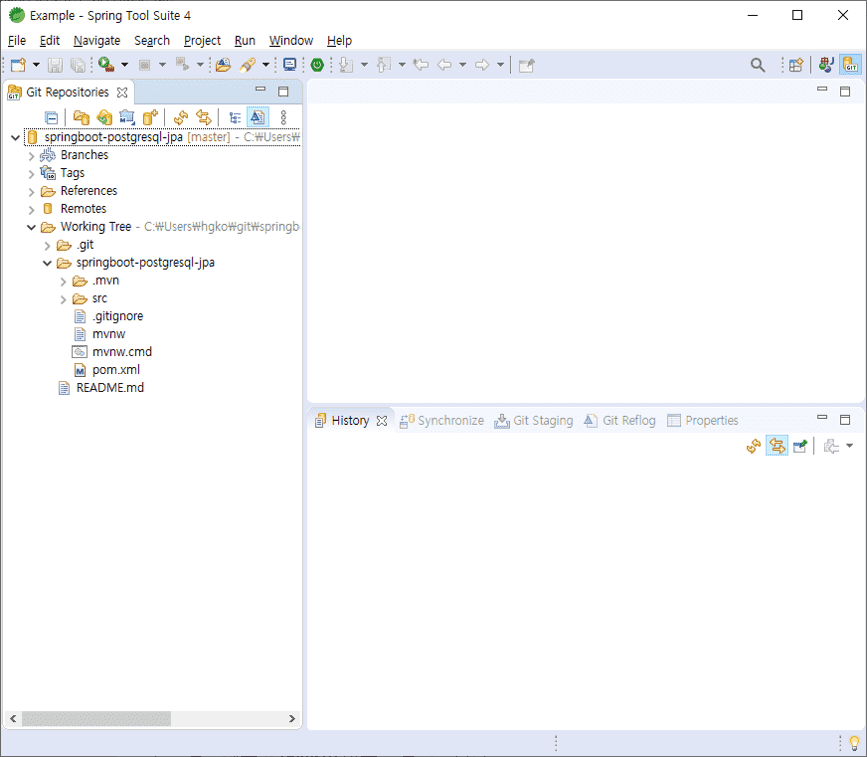
Task: Open the Forward history dropdown arrow
Action: [x=500, y=65]
